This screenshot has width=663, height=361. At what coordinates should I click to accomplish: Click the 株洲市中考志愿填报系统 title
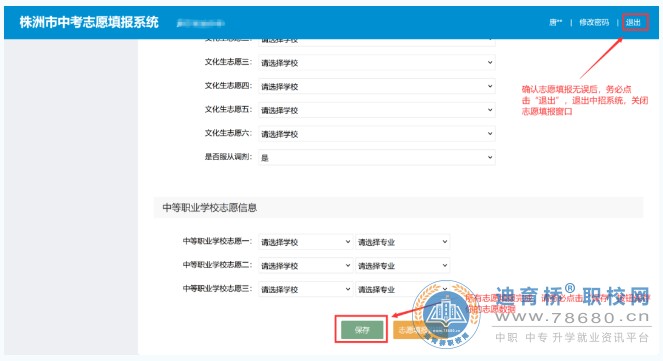[89, 22]
